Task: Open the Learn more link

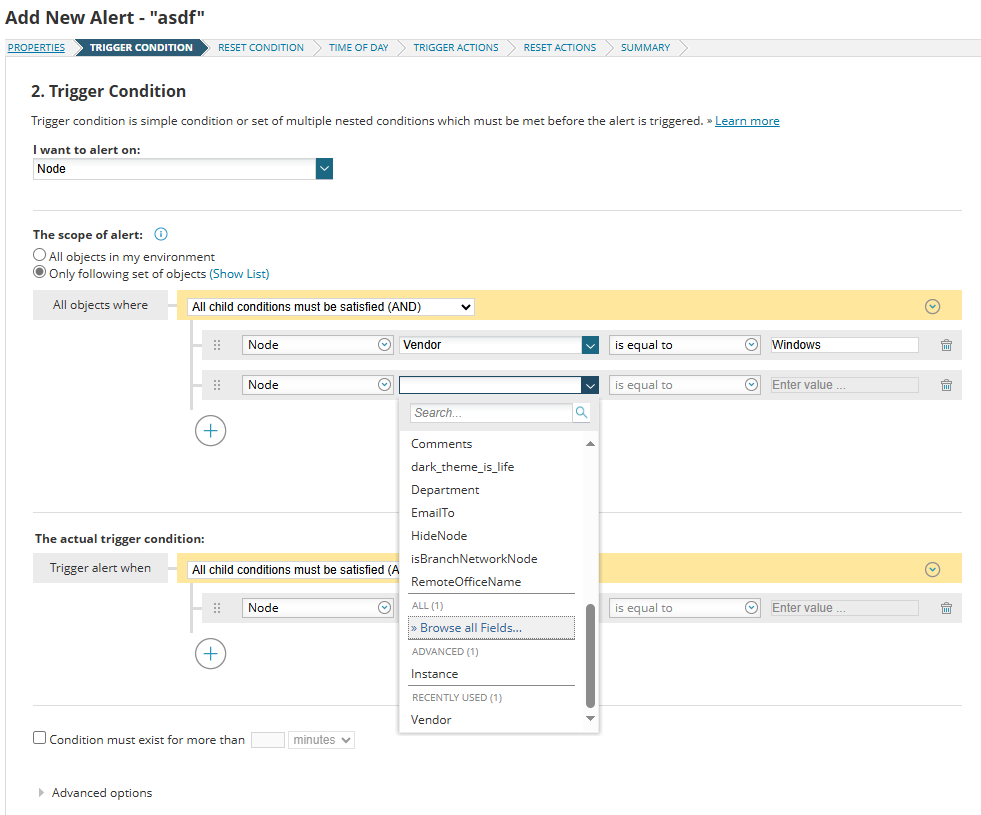Action: tap(747, 121)
